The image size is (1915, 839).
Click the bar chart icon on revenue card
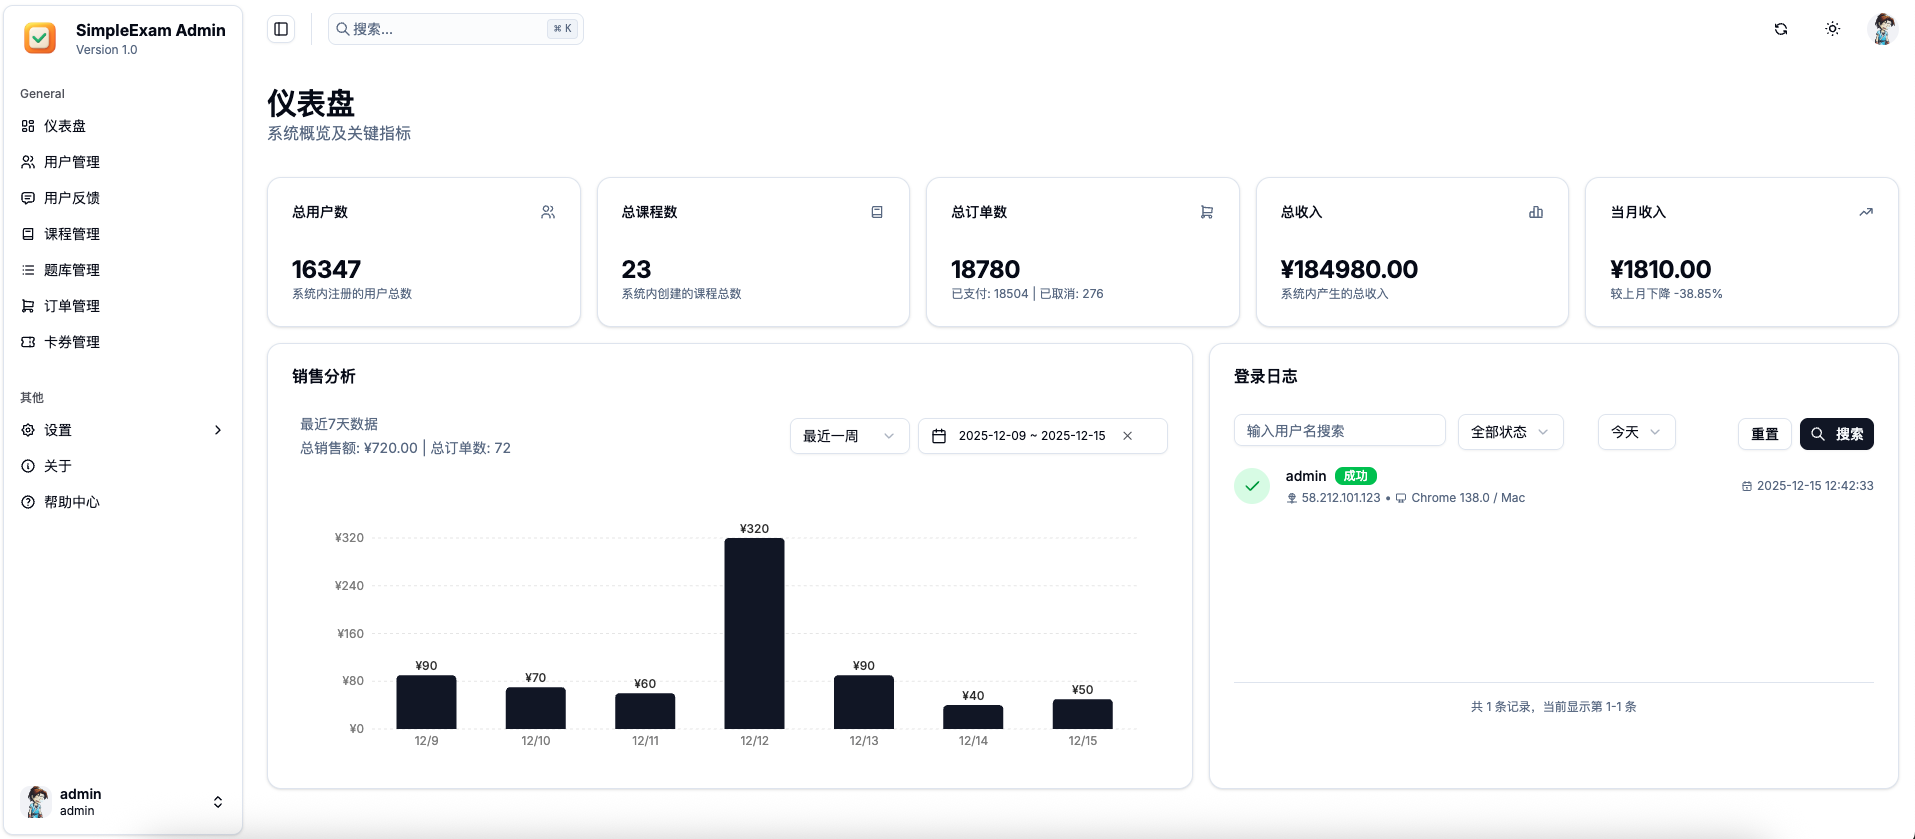pyautogui.click(x=1536, y=212)
